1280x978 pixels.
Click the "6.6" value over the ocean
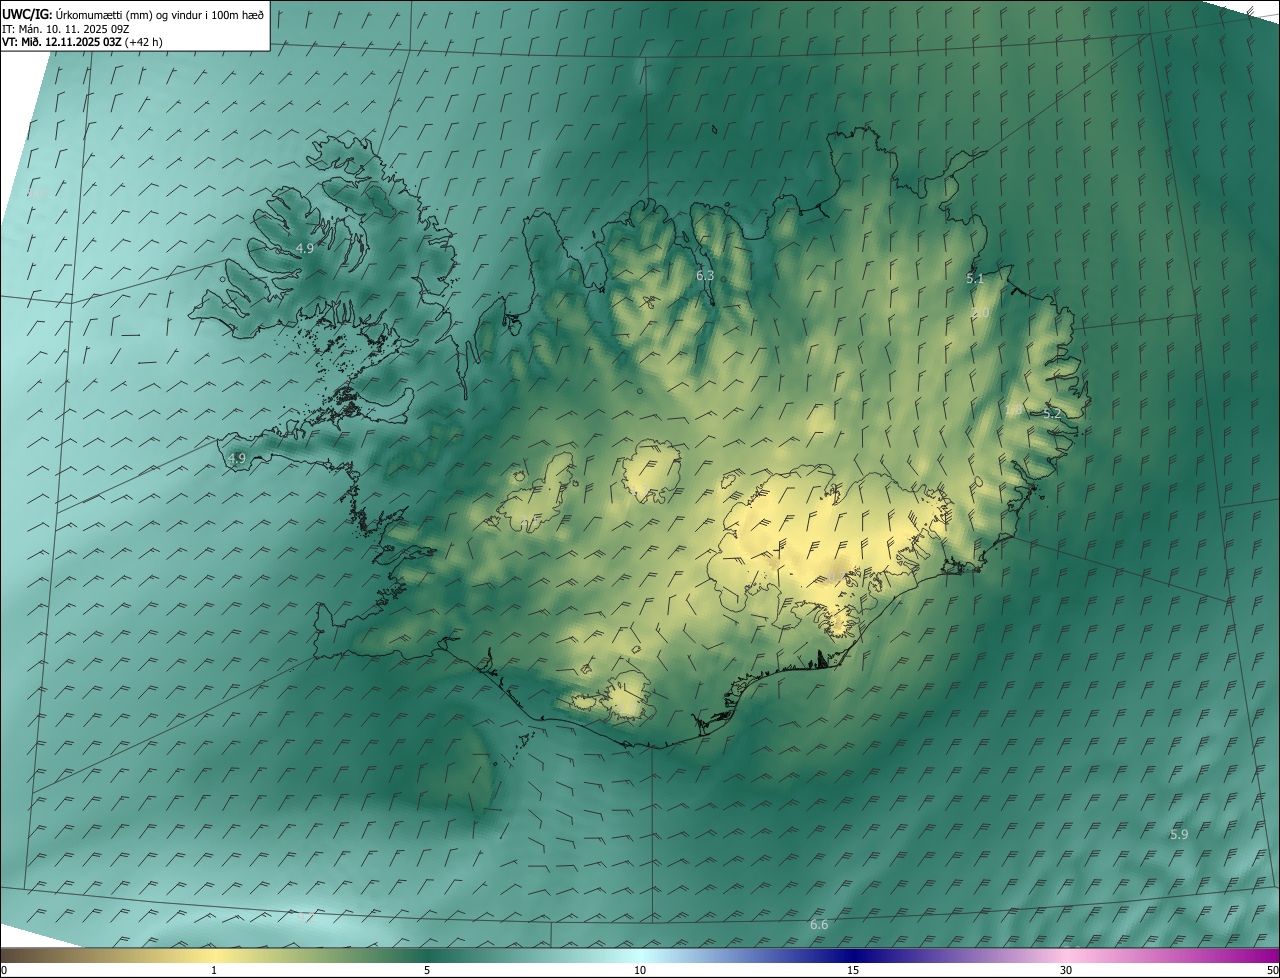(x=819, y=925)
